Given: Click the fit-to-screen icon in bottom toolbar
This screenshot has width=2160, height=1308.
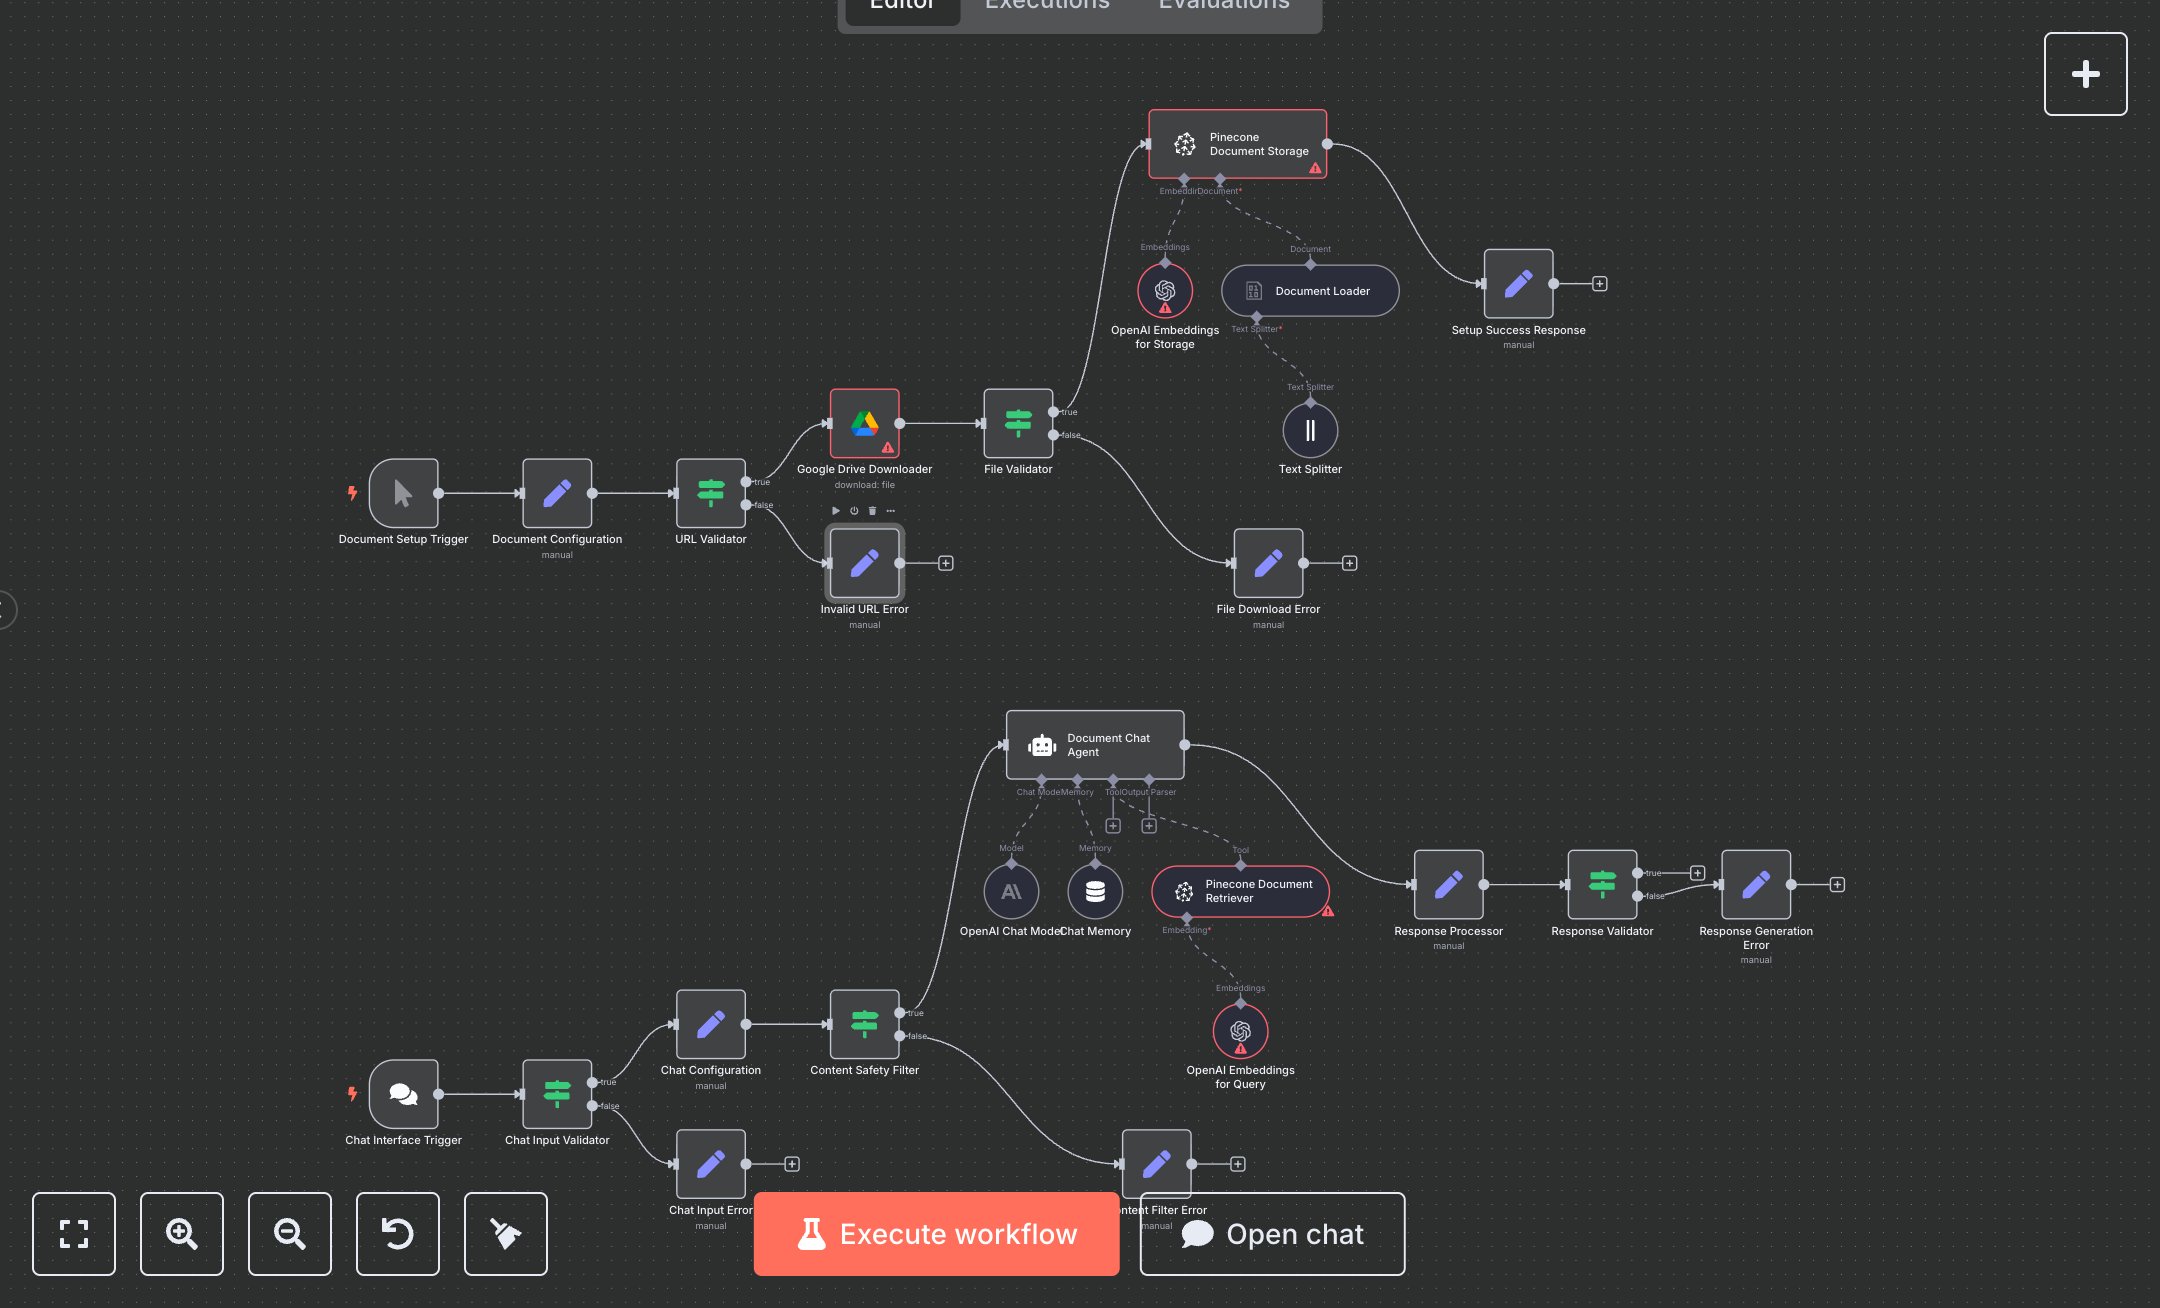Looking at the screenshot, I should click(x=74, y=1234).
